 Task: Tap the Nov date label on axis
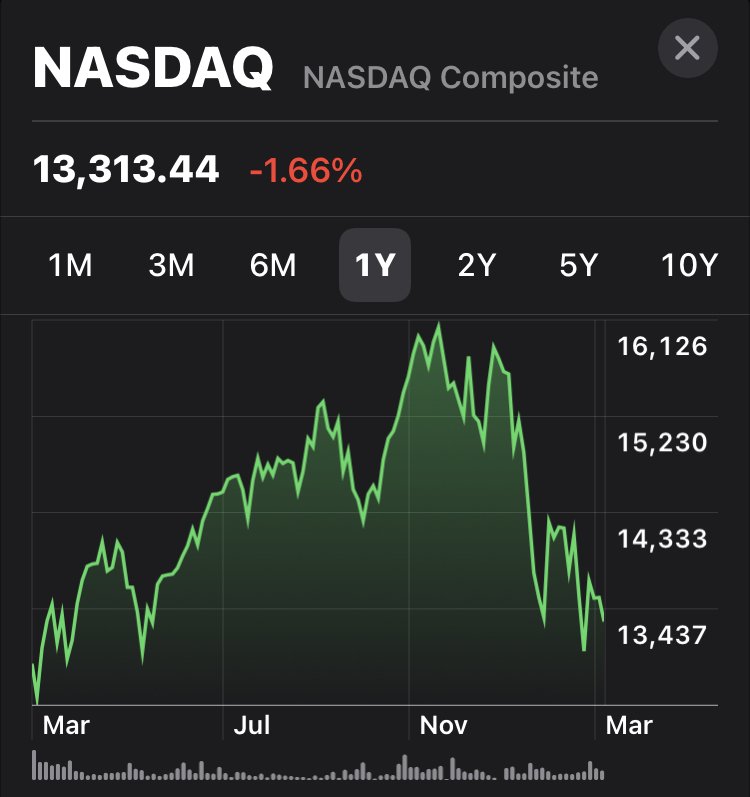click(443, 725)
